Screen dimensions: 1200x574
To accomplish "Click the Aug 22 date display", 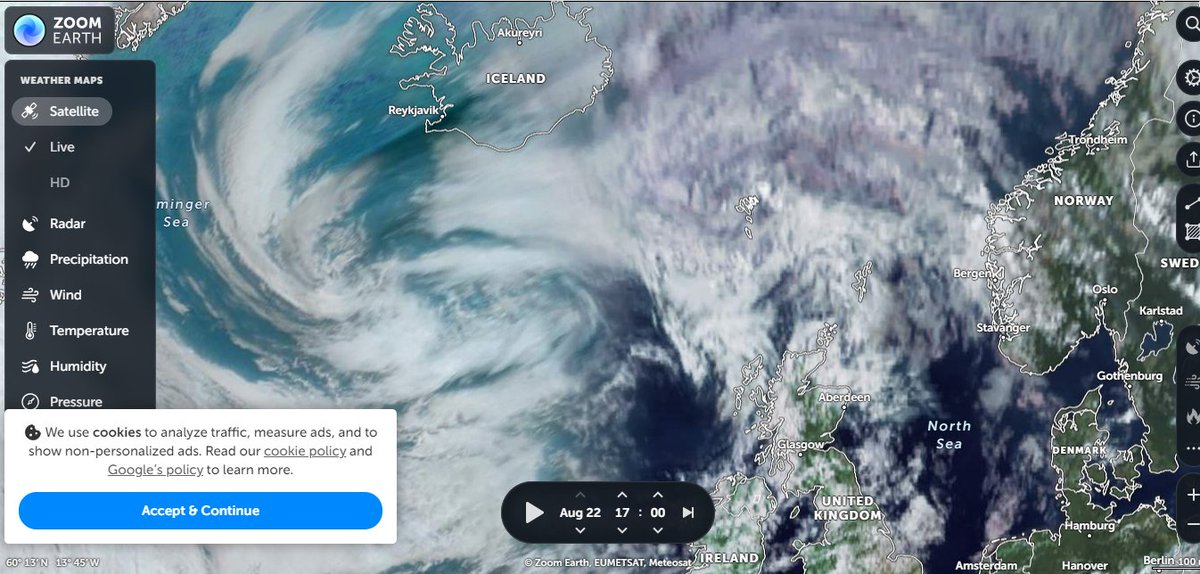I will pyautogui.click(x=580, y=513).
